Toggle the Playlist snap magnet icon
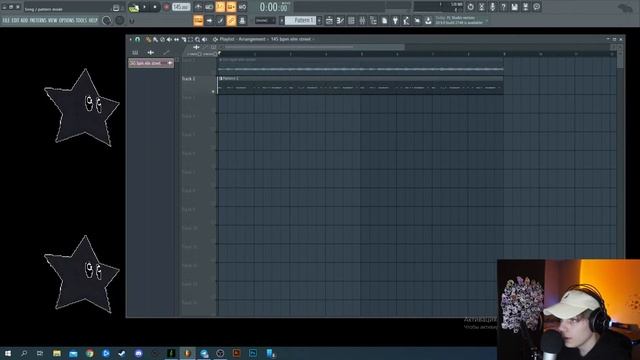 coord(138,40)
